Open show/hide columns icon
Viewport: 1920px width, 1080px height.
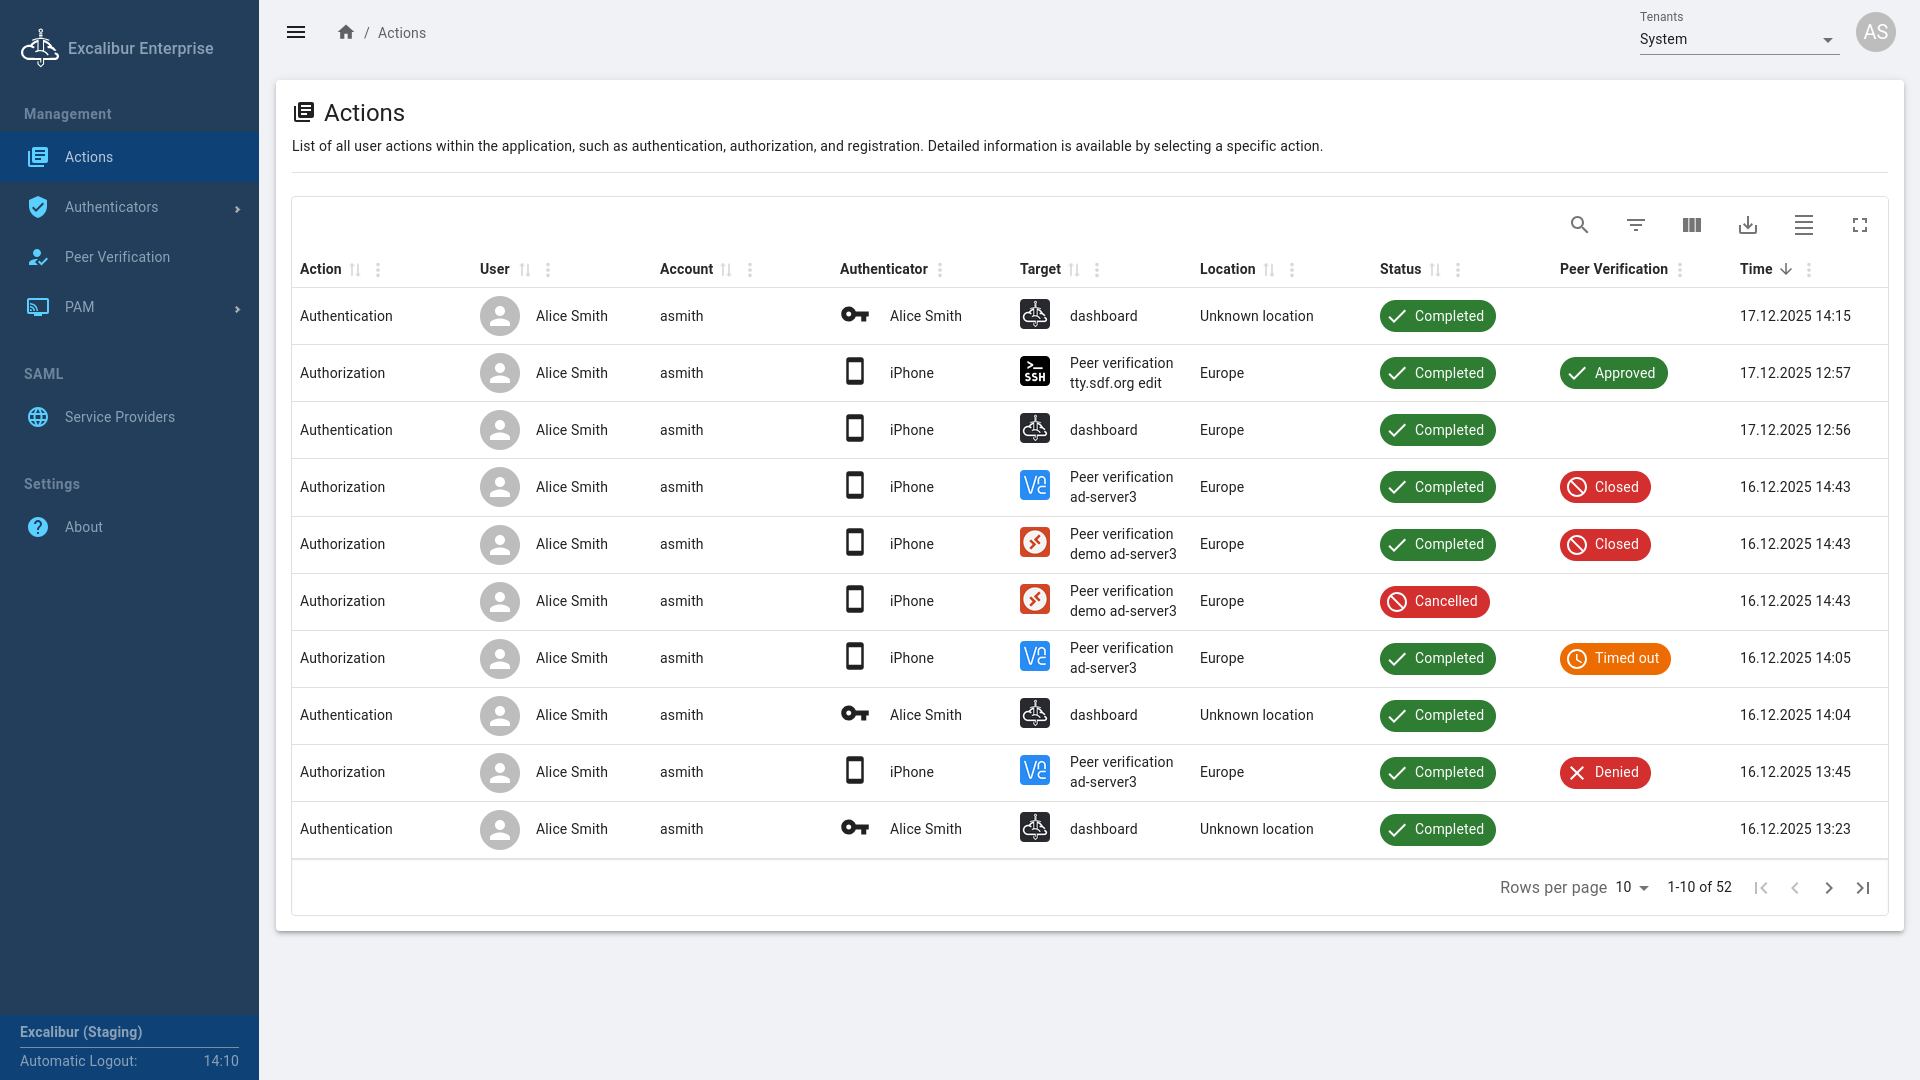1691,225
